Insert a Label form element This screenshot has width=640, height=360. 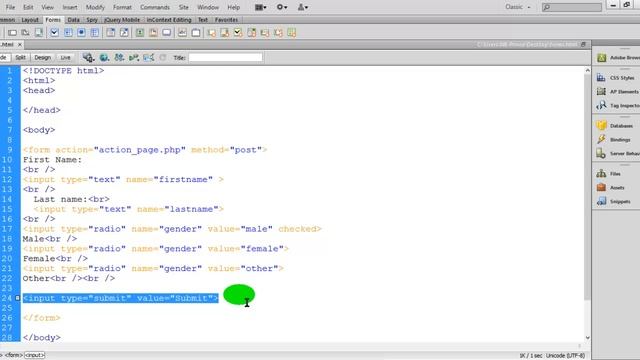[182, 33]
